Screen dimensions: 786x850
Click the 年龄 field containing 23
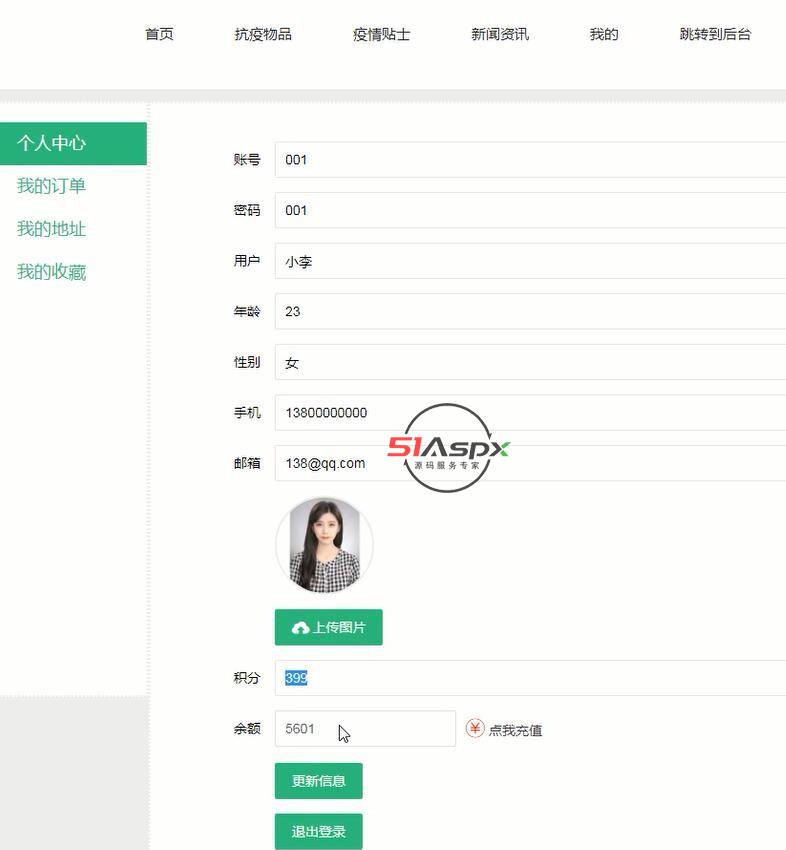[530, 311]
